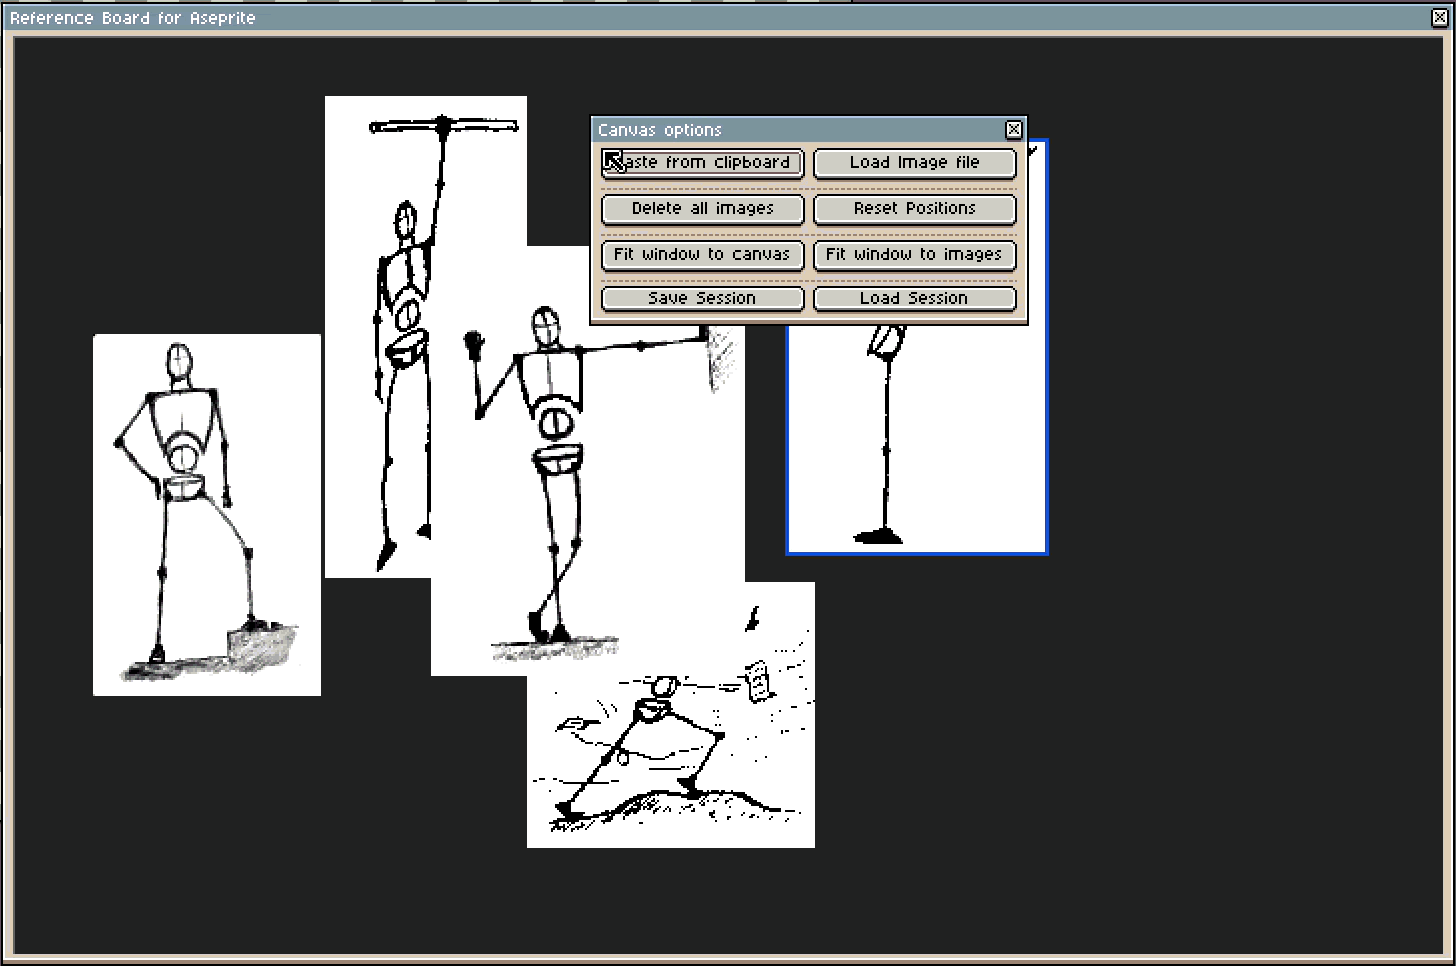Click Reset Positions button
Viewport: 1456px width, 966px height.
914,209
